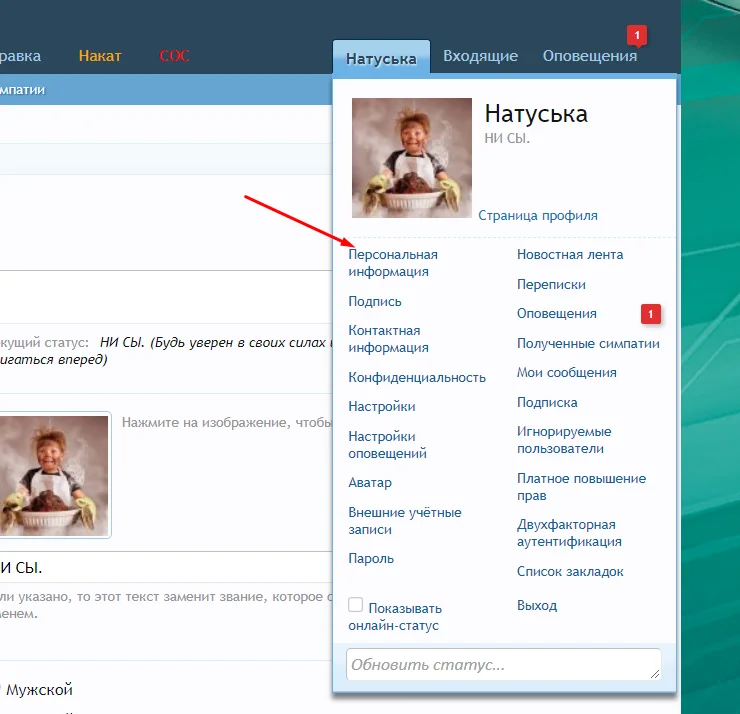The image size is (740, 714).
Task: Open the Накат navigation link
Action: tap(100, 56)
